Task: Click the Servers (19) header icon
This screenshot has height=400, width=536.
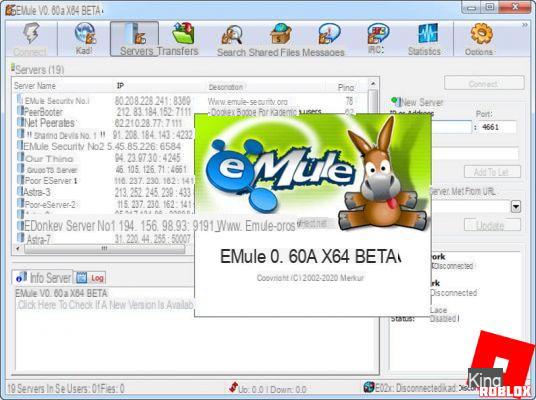Action: (13, 68)
